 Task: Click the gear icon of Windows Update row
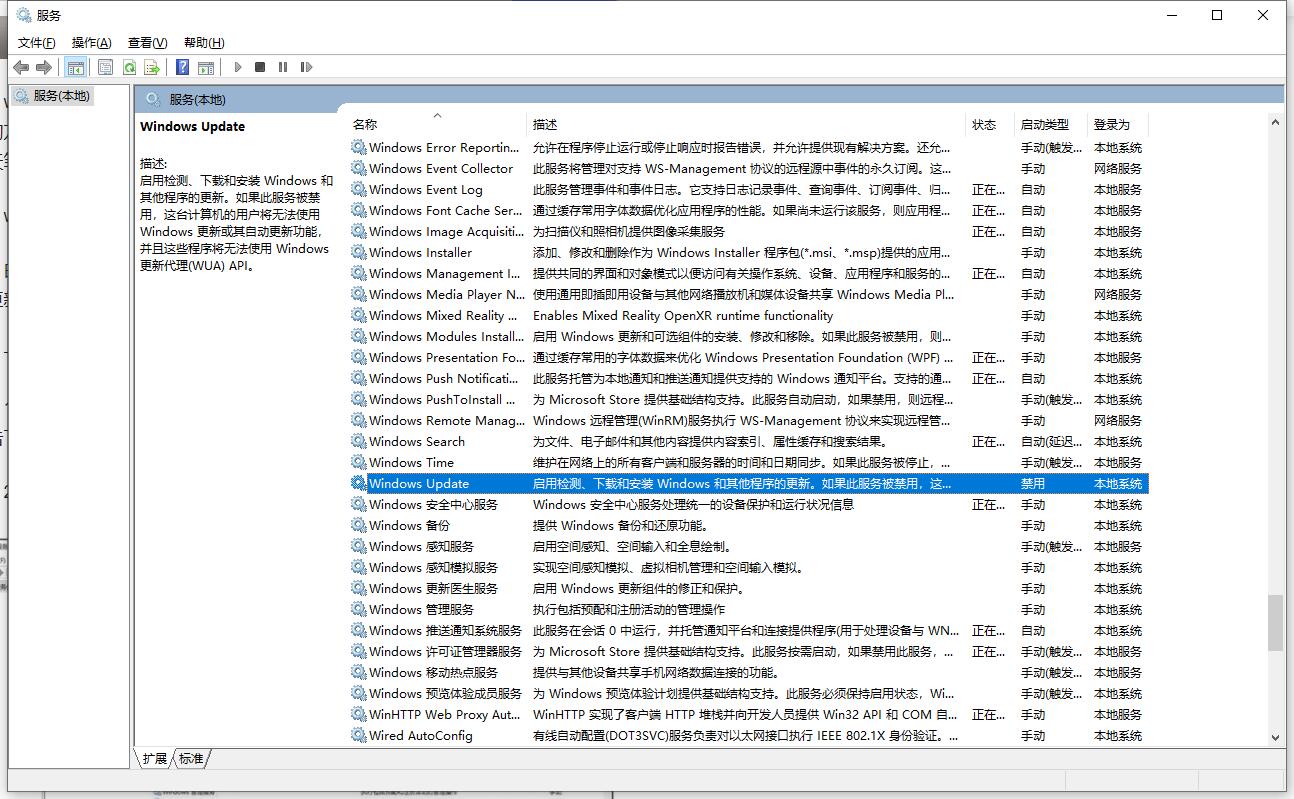click(x=359, y=483)
